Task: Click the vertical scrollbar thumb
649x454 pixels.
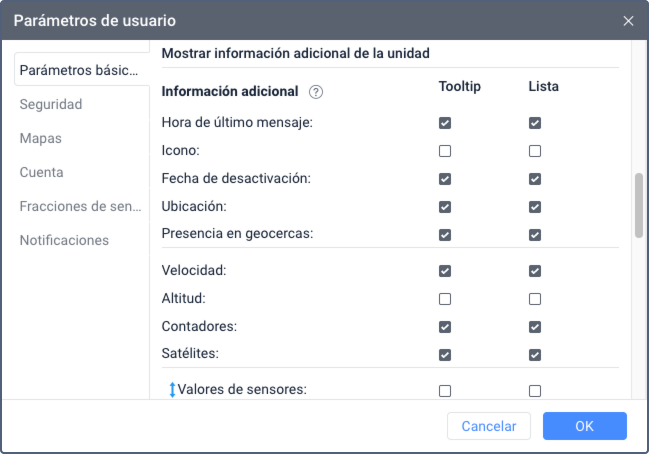Action: (x=638, y=205)
